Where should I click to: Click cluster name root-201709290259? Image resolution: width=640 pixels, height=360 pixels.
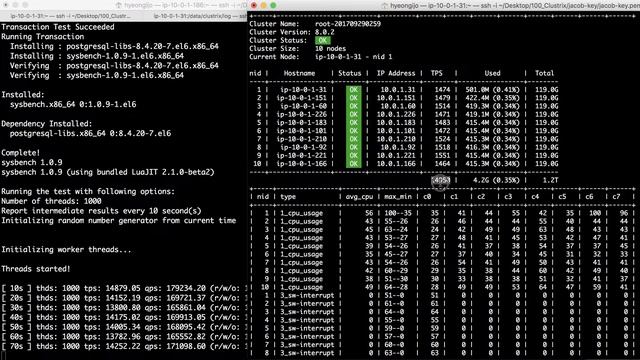(348, 24)
